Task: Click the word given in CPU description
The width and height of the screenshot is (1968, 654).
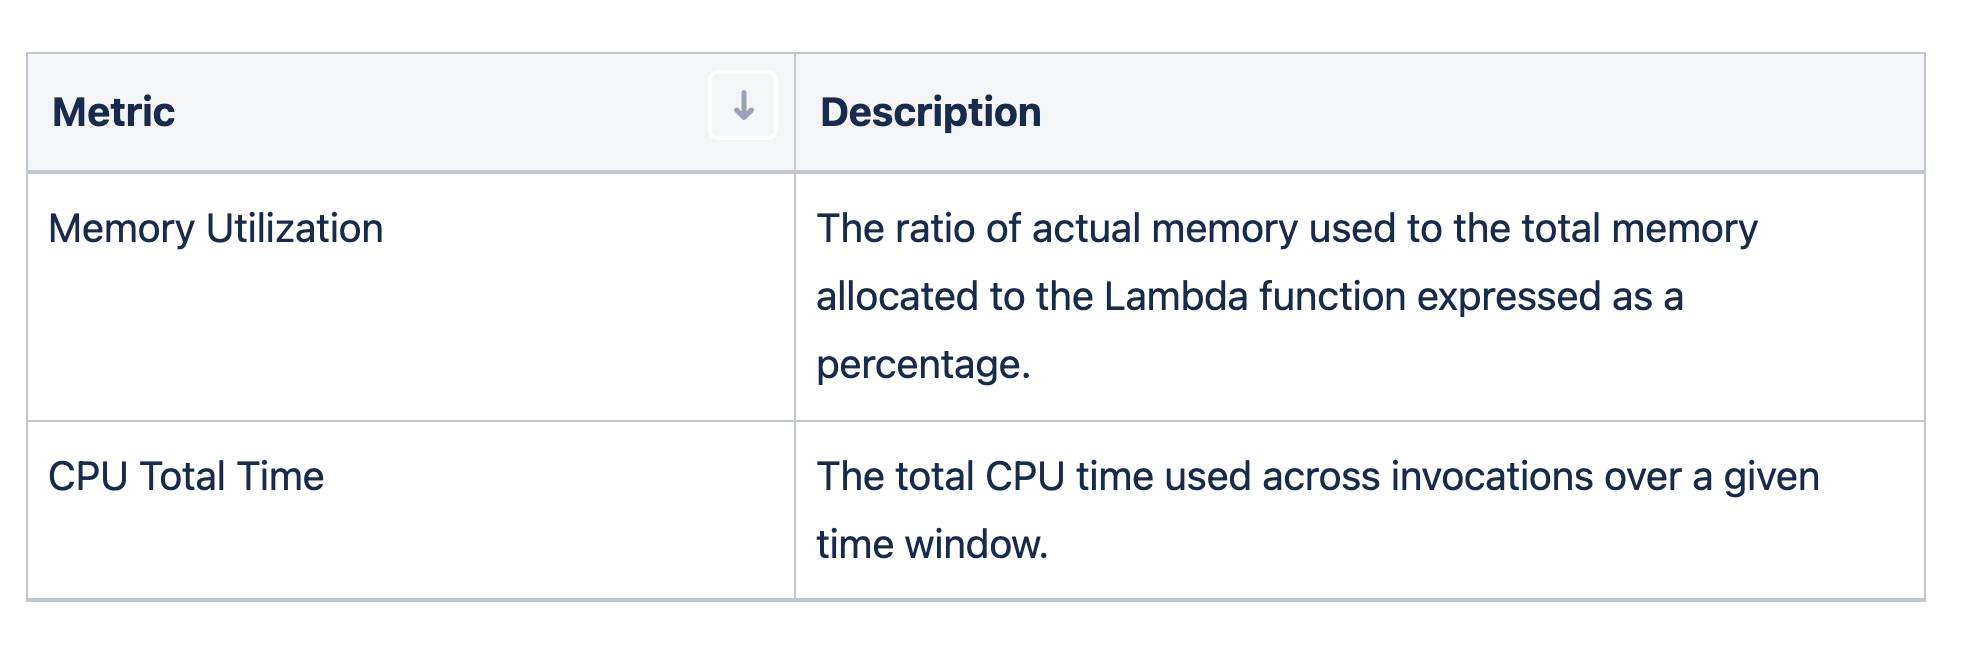Action: coord(1771,477)
